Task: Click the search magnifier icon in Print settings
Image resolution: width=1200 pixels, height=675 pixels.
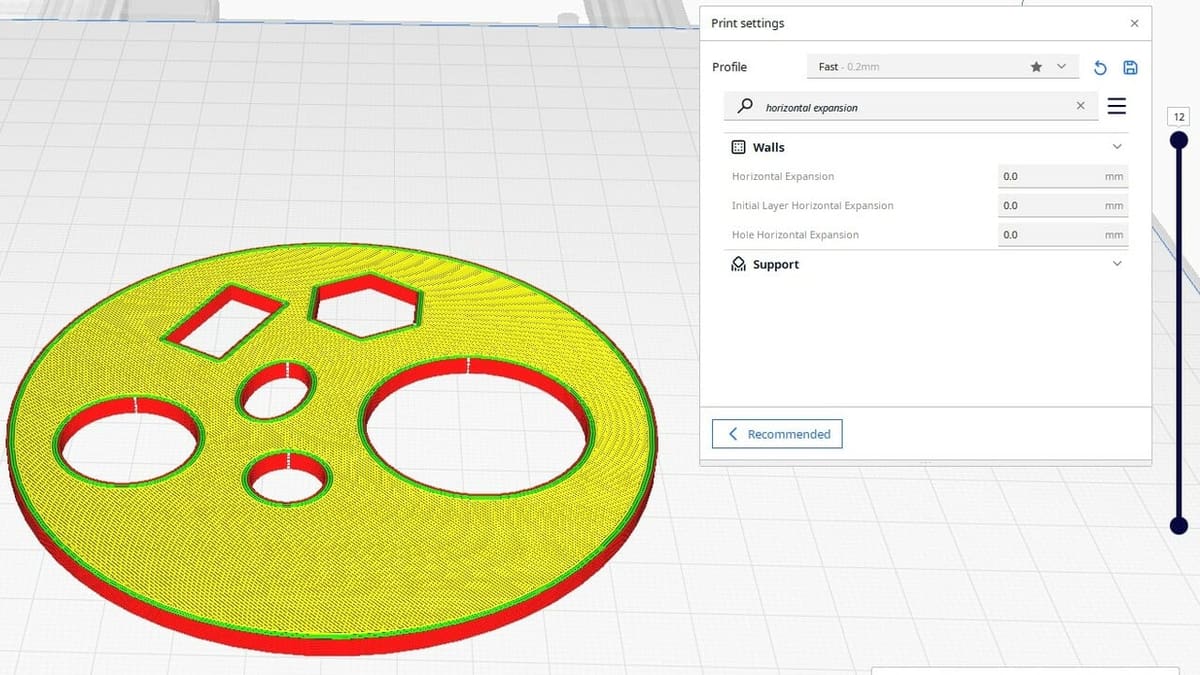Action: (x=744, y=105)
